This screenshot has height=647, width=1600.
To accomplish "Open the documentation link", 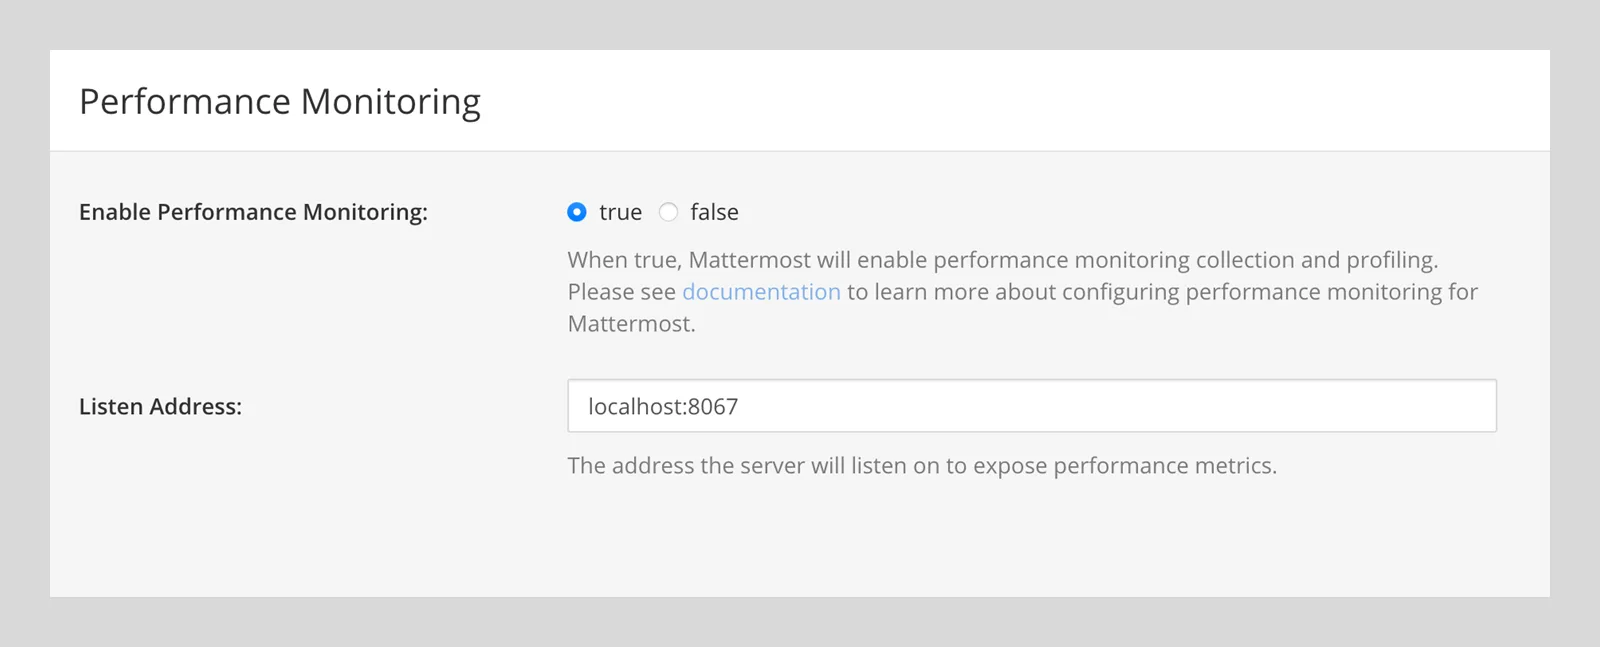I will (761, 292).
